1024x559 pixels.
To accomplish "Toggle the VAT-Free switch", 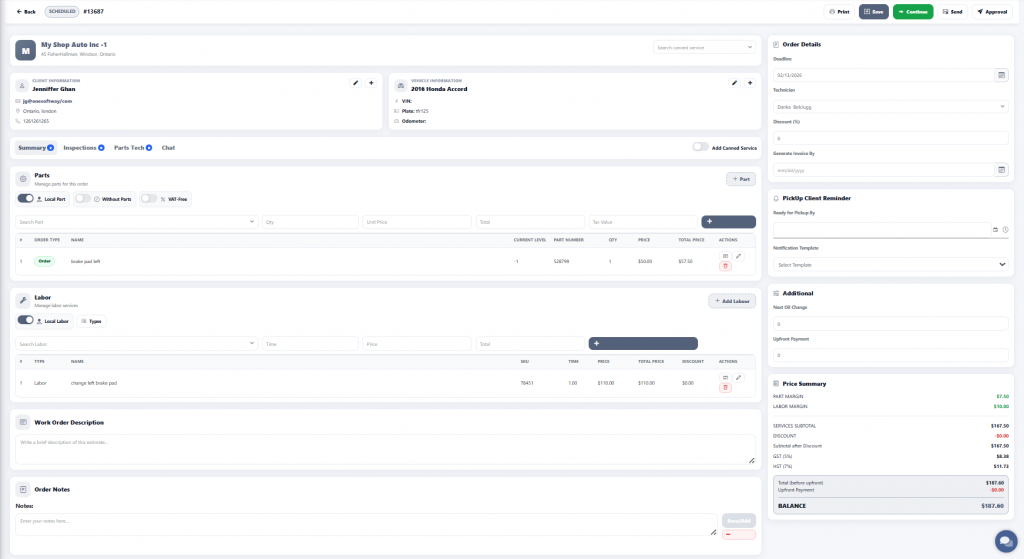I will [x=148, y=199].
